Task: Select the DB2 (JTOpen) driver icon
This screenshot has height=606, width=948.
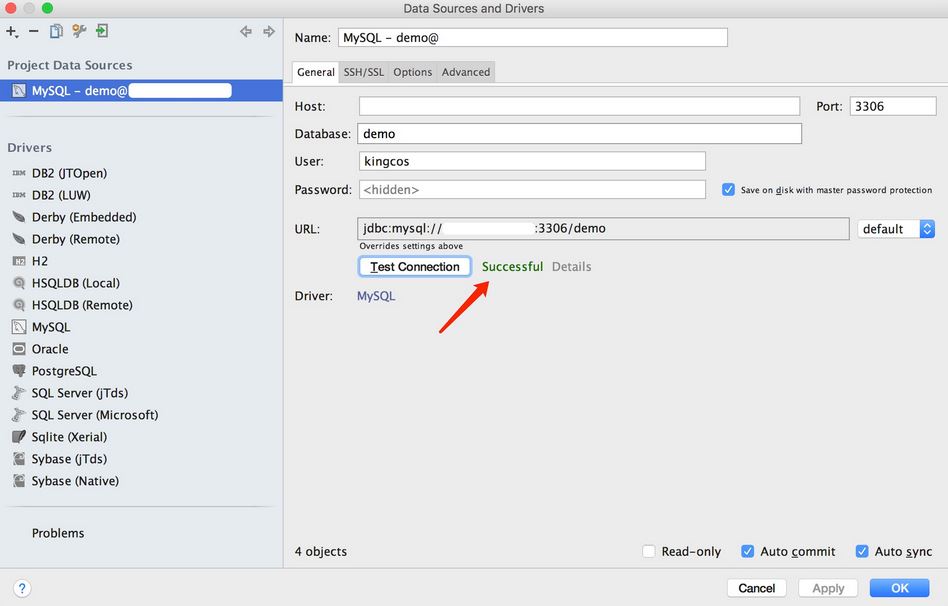Action: 19,173
